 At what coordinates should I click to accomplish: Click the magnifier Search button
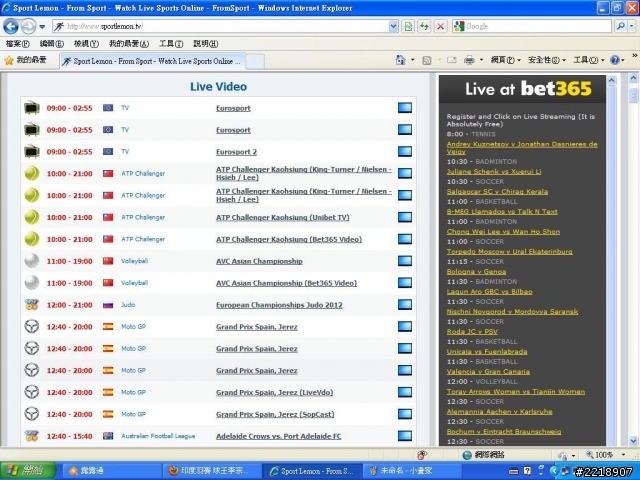coord(621,27)
